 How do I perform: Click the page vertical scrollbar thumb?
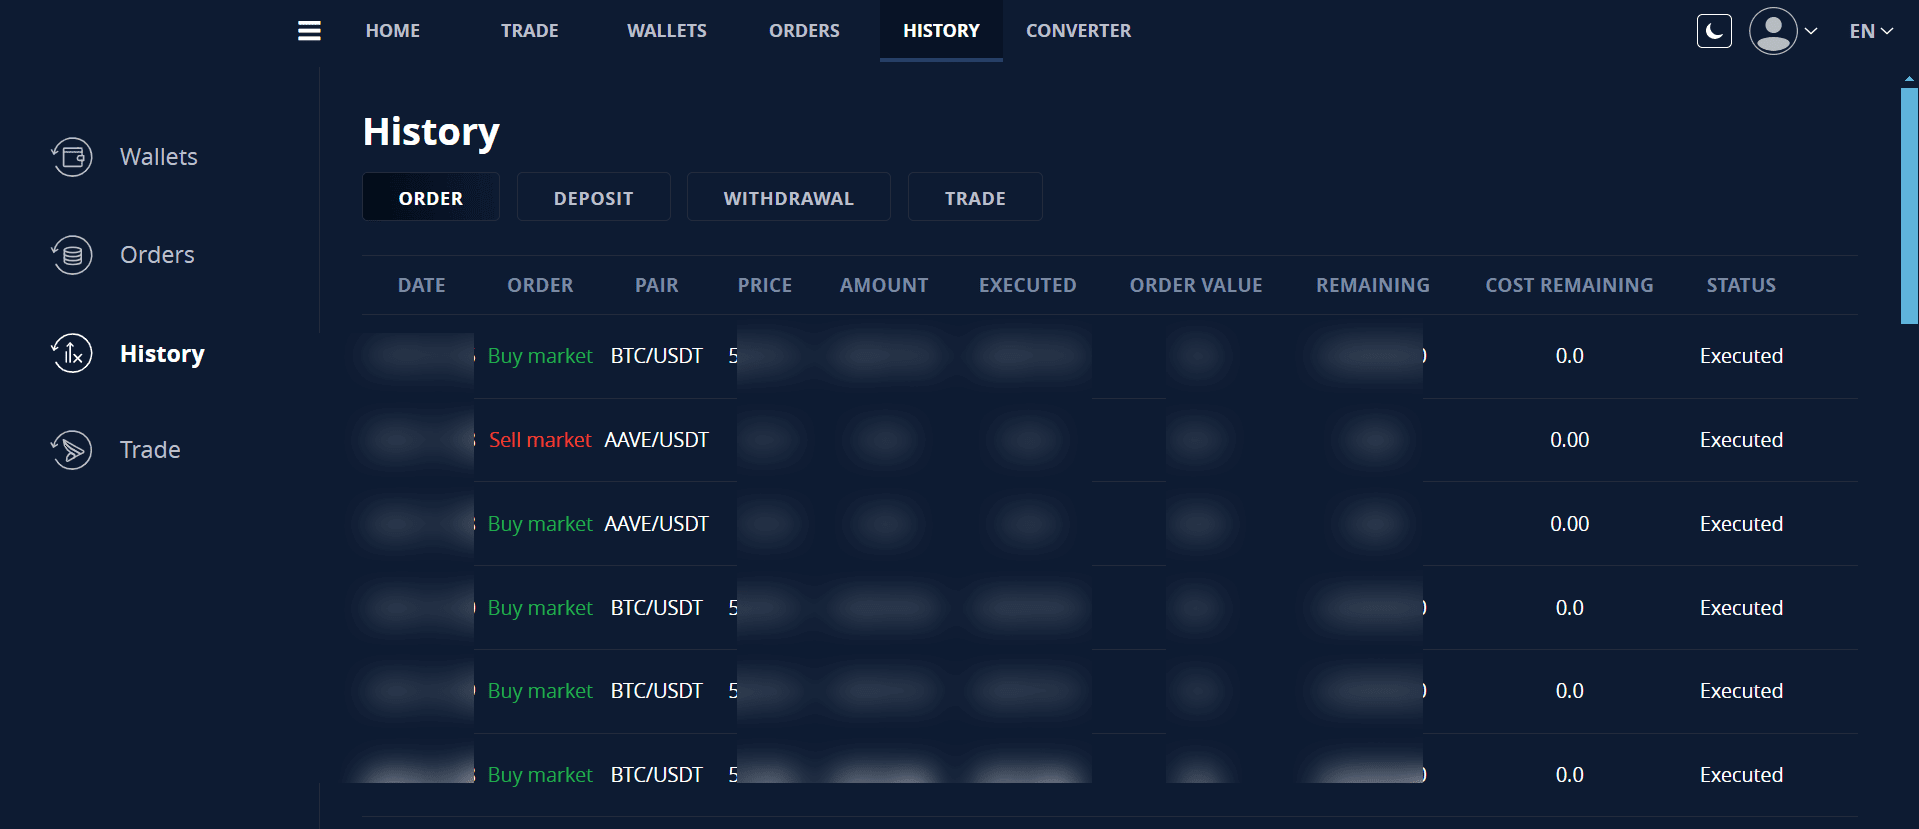tap(1909, 205)
